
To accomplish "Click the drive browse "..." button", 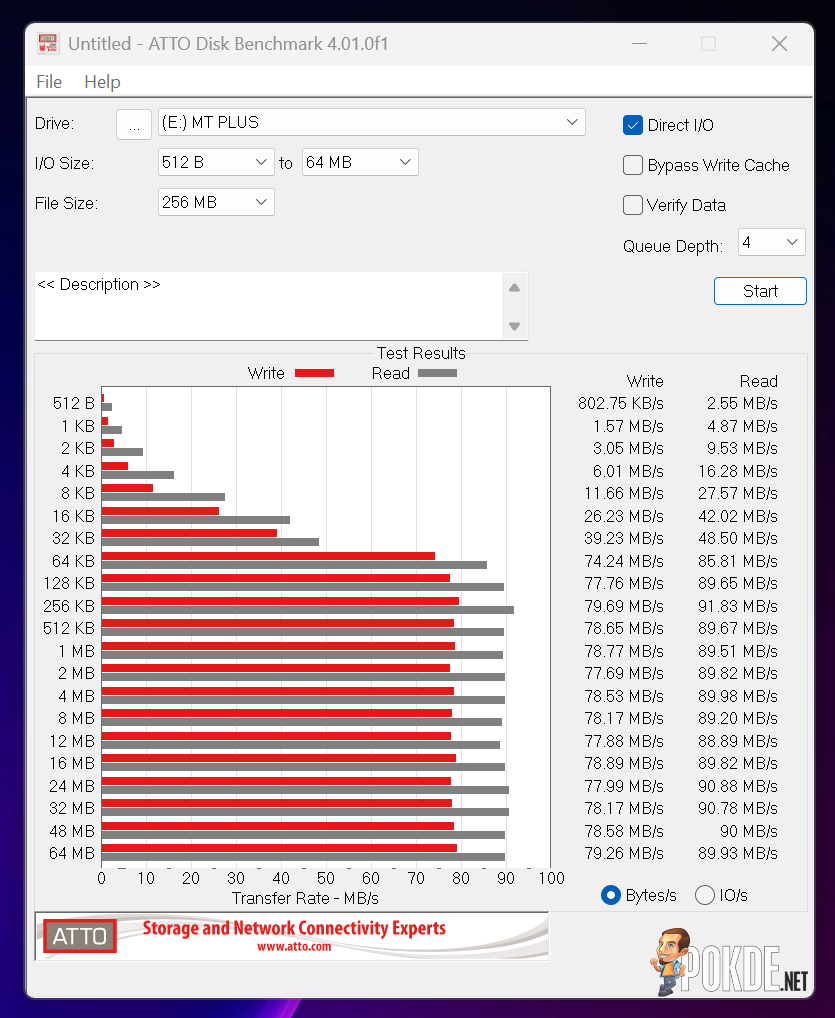I will coord(134,124).
